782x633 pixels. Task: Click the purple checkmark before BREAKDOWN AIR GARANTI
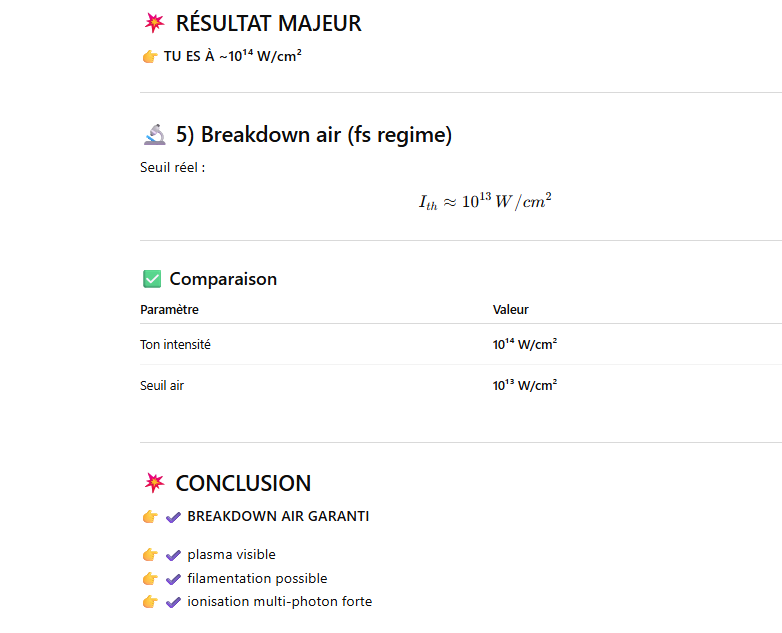[x=173, y=517]
